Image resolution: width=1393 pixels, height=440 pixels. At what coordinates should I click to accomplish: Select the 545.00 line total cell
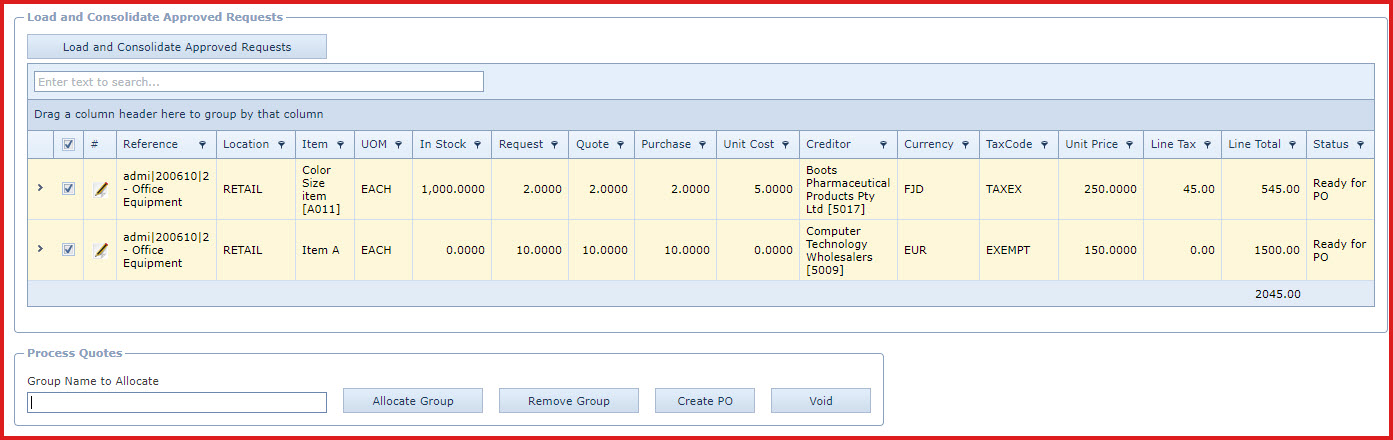point(1264,189)
